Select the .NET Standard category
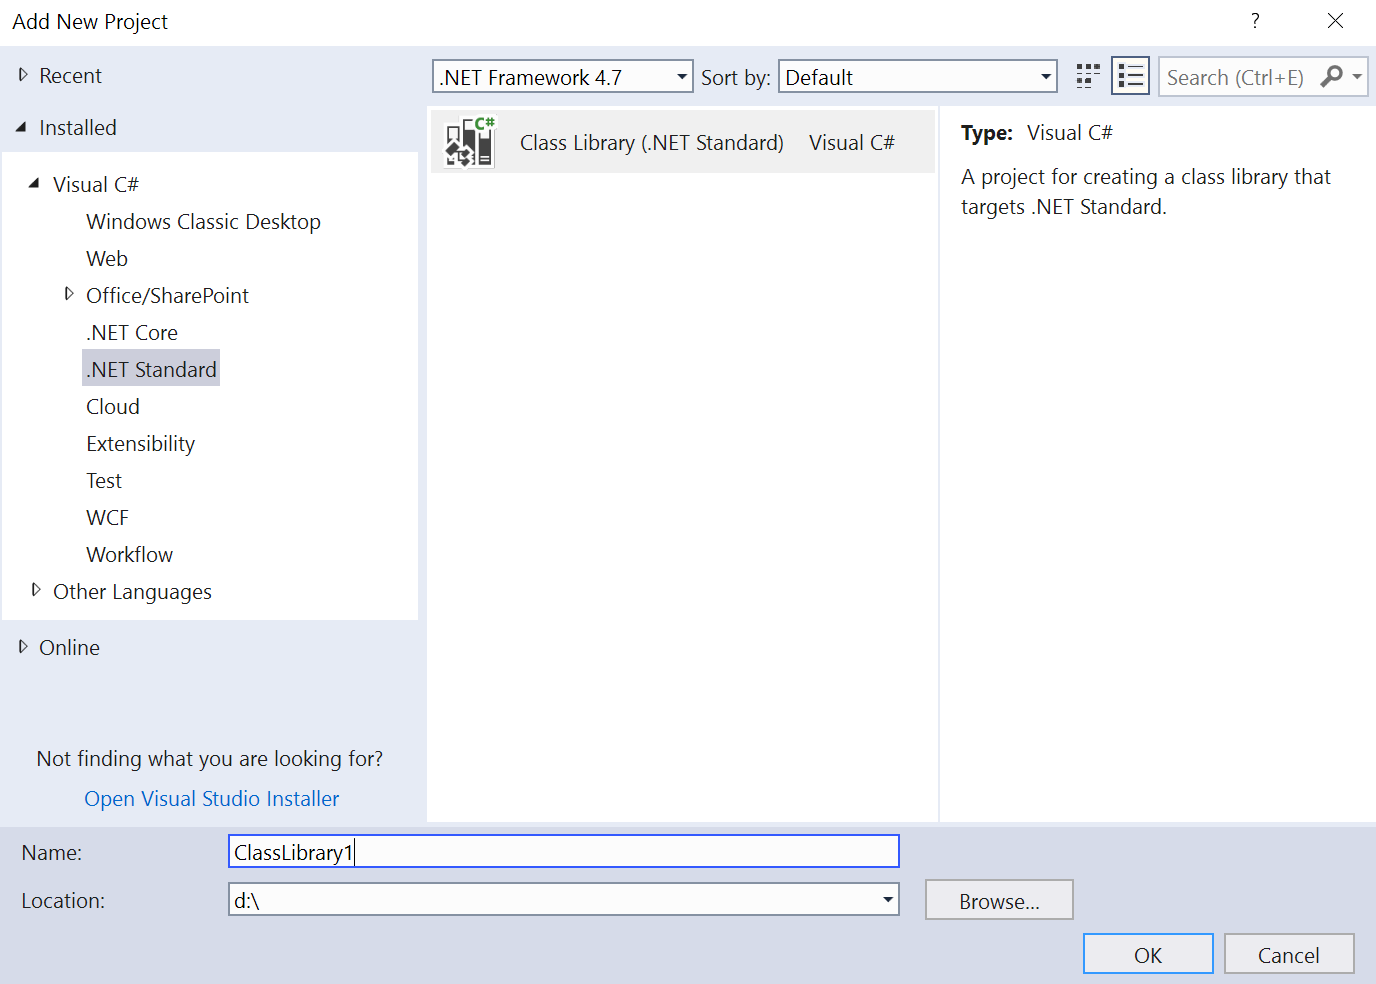This screenshot has width=1376, height=984. pyautogui.click(x=151, y=369)
